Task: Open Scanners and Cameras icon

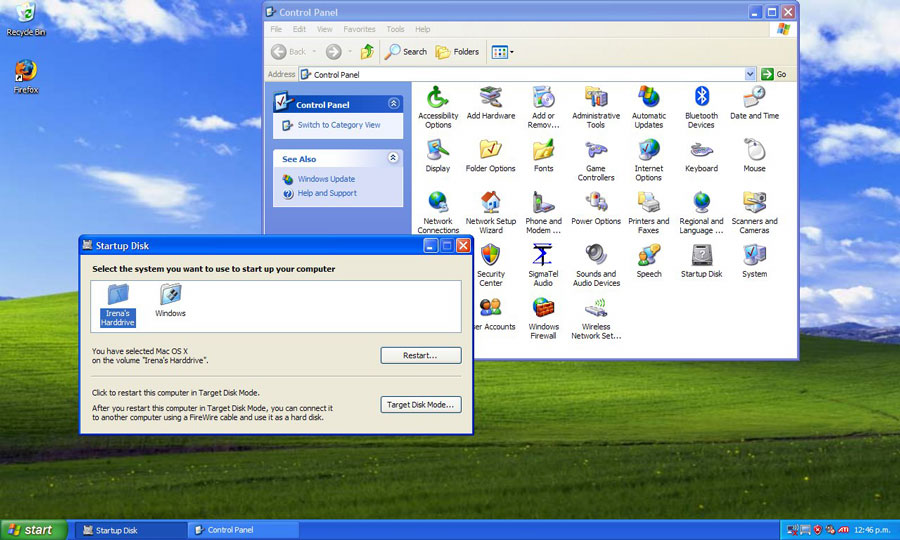Action: (754, 212)
